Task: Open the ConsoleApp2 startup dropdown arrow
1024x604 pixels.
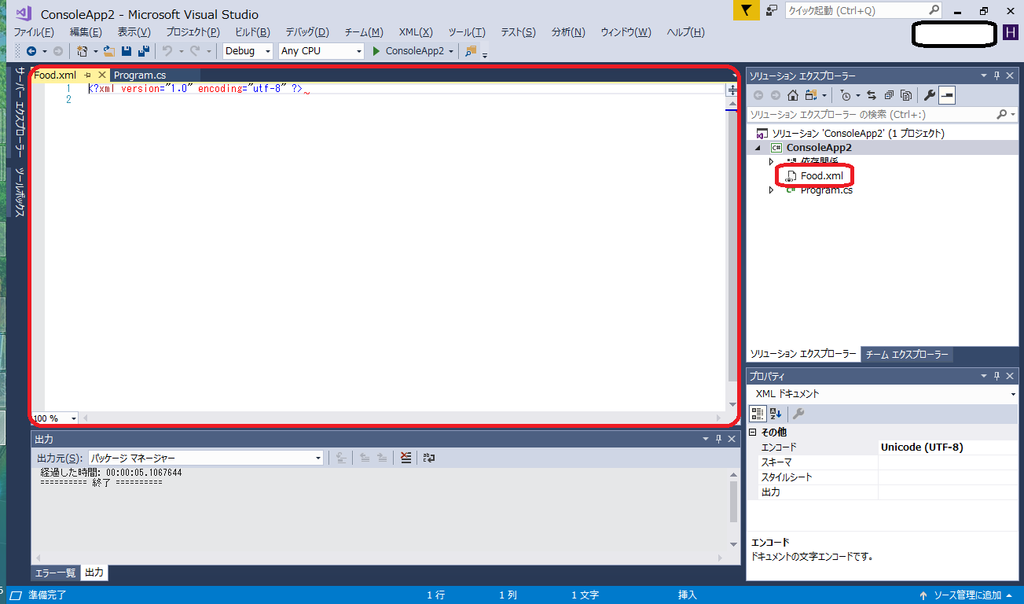Action: point(451,51)
